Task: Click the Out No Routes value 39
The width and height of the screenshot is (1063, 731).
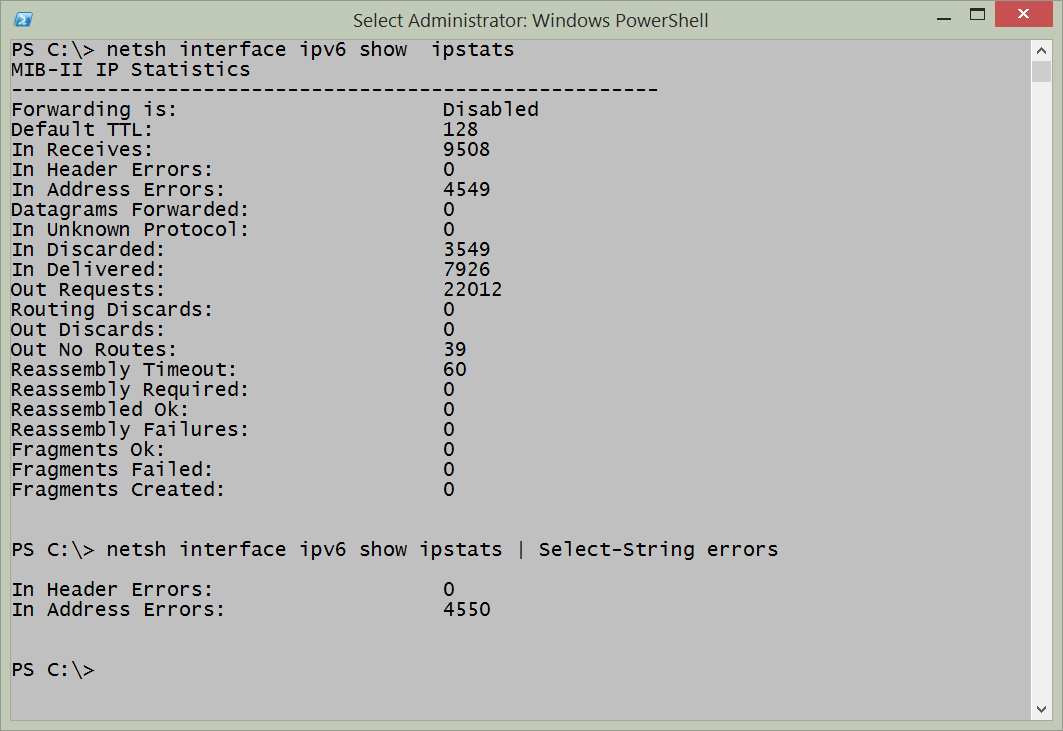Action: 454,350
